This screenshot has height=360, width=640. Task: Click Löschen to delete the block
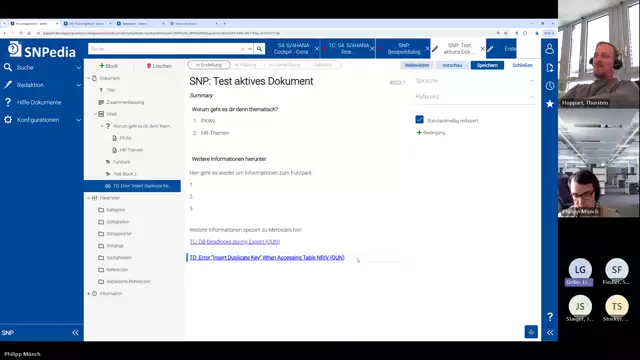pyautogui.click(x=159, y=66)
